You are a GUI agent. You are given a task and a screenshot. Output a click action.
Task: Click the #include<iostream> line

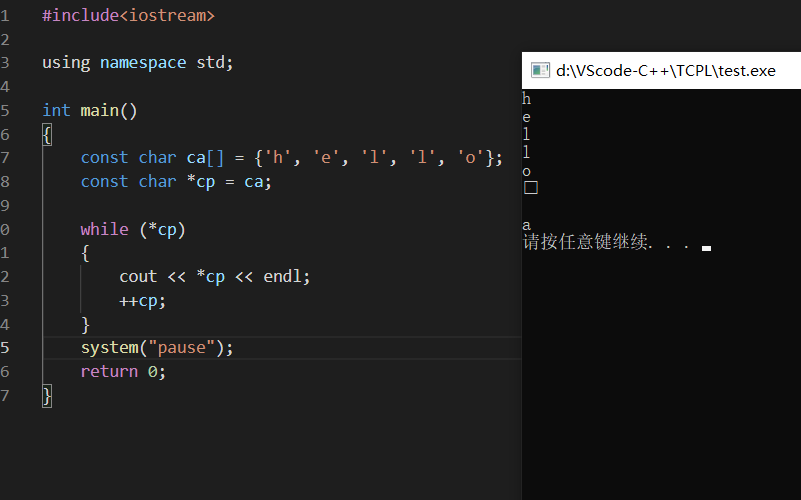(128, 15)
